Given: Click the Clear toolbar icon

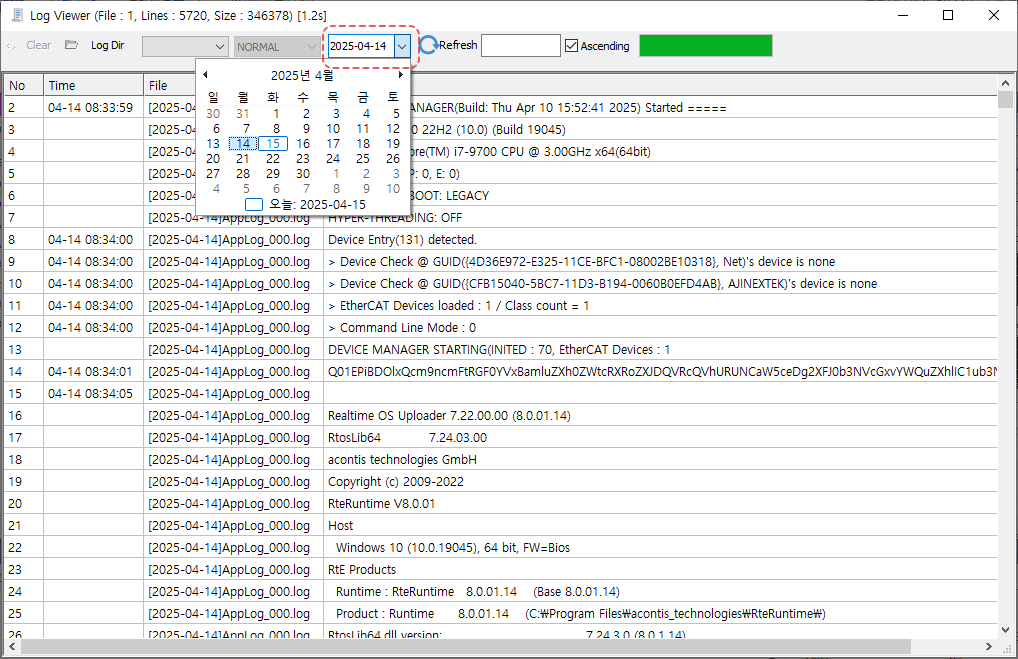Looking at the screenshot, I should click(11, 45).
